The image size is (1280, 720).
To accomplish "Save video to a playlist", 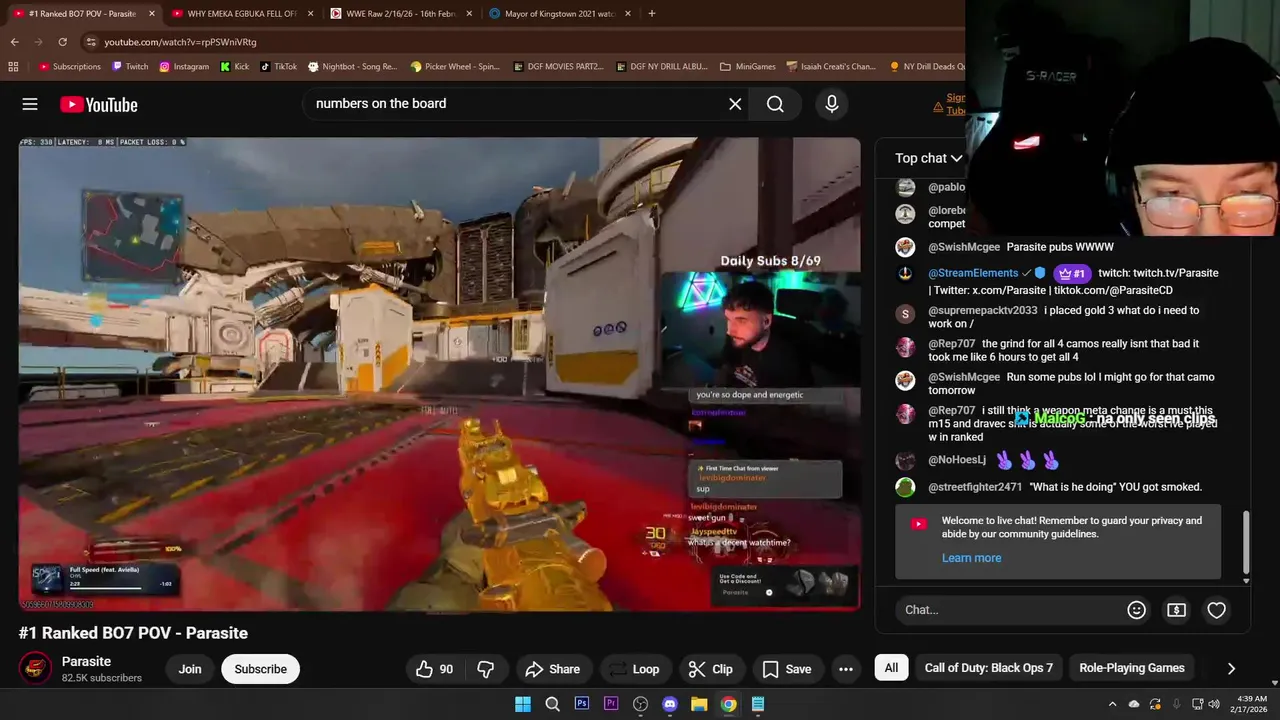I will tap(786, 669).
